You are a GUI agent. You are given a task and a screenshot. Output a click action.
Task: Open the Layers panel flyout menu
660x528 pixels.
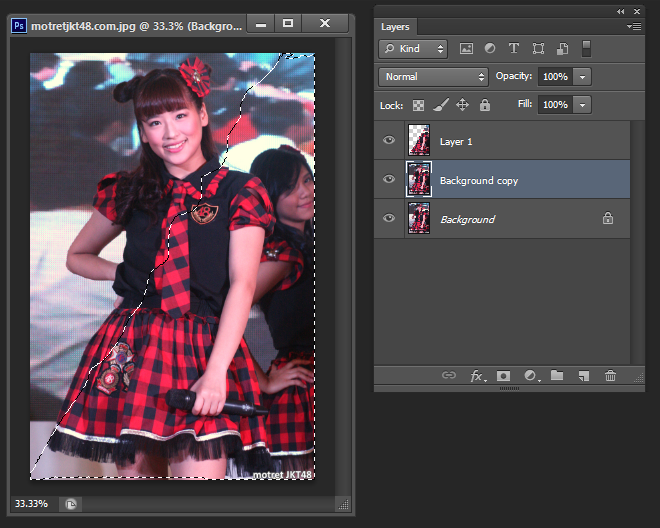634,27
